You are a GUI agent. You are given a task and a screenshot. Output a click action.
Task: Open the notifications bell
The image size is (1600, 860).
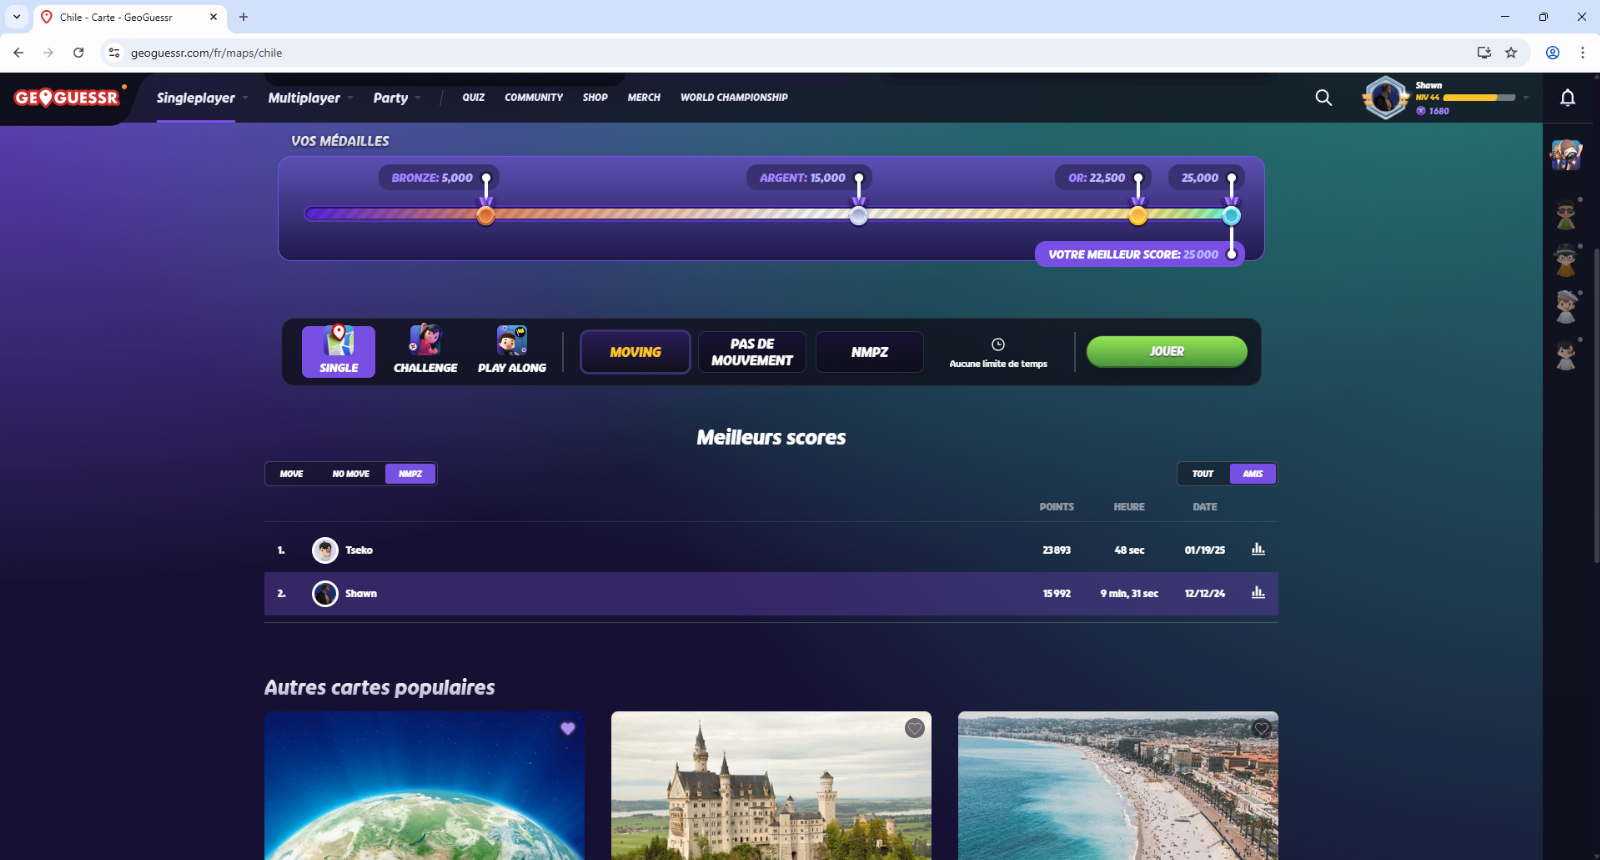coord(1567,98)
